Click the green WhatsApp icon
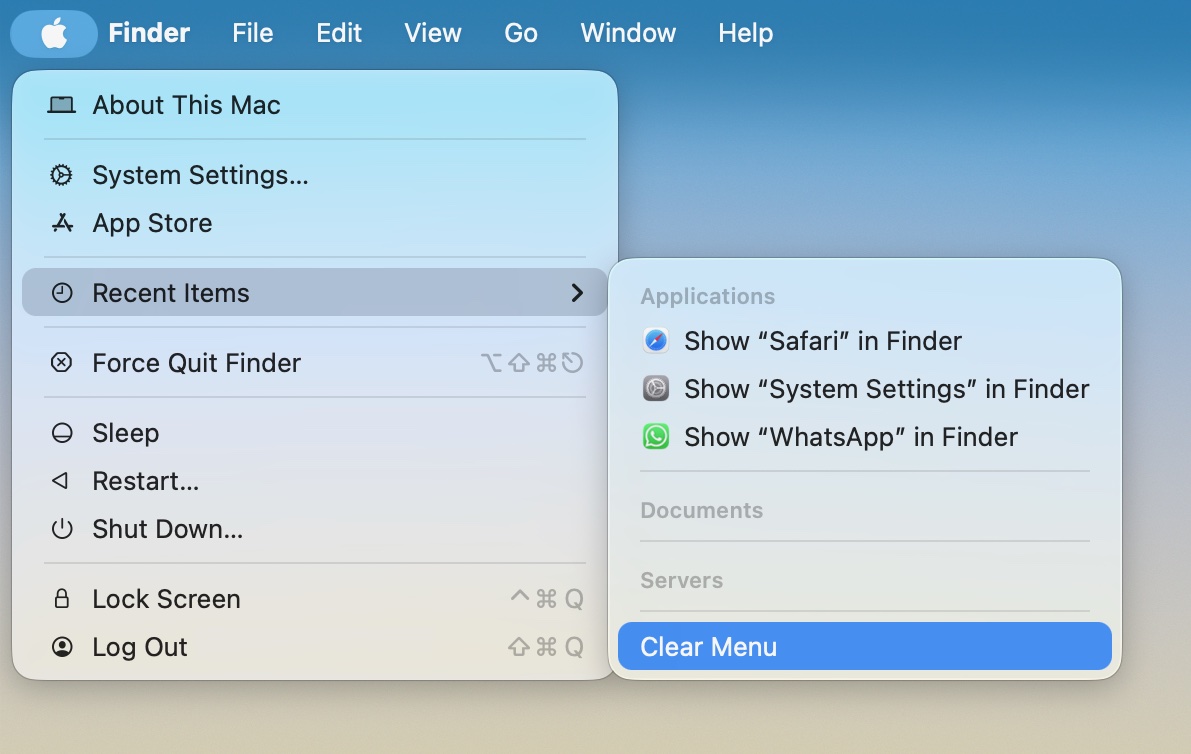This screenshot has width=1191, height=754. coord(656,437)
